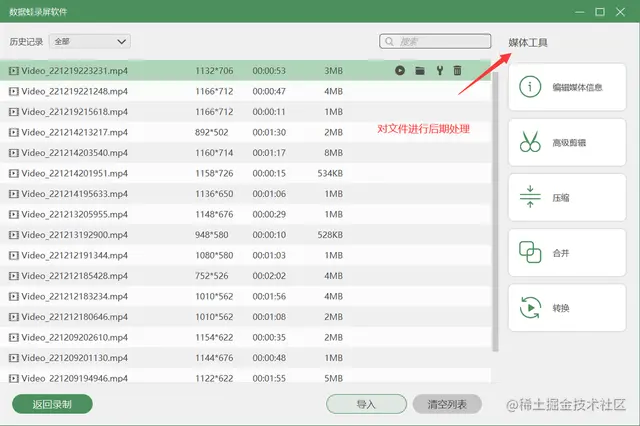640x426 pixels.
Task: Click the 编辑媒体信息 info icon
Action: pyautogui.click(x=530, y=87)
